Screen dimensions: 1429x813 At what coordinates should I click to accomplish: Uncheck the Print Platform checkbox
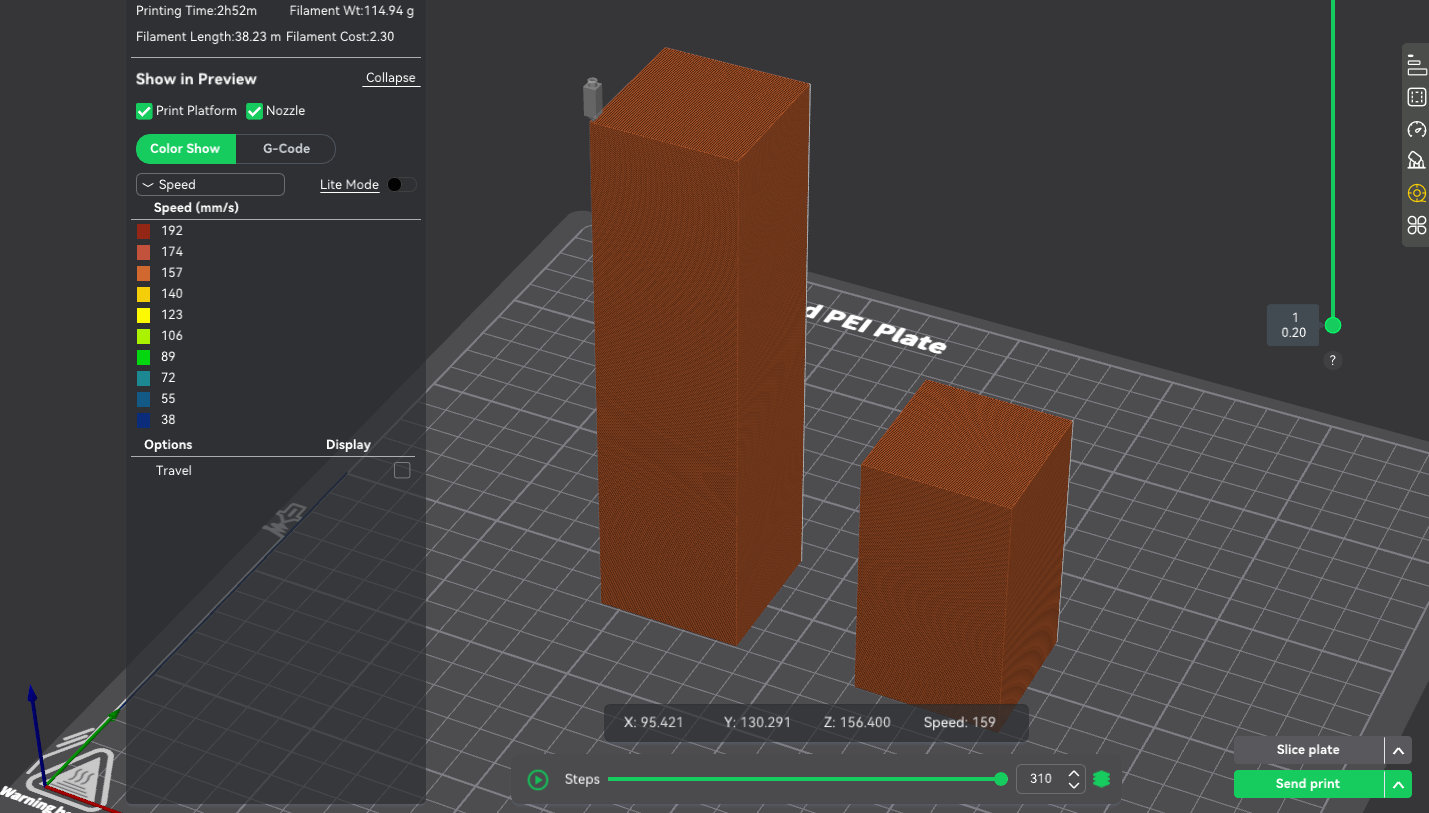tap(144, 111)
